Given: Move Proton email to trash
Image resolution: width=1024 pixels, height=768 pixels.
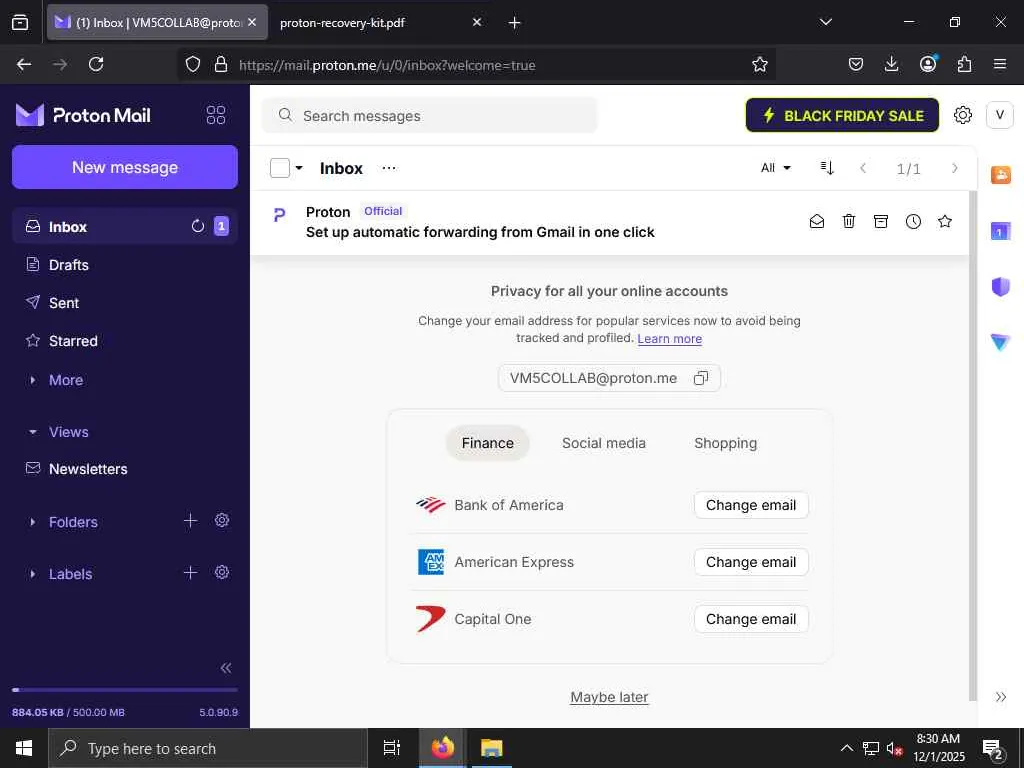Looking at the screenshot, I should 848,221.
